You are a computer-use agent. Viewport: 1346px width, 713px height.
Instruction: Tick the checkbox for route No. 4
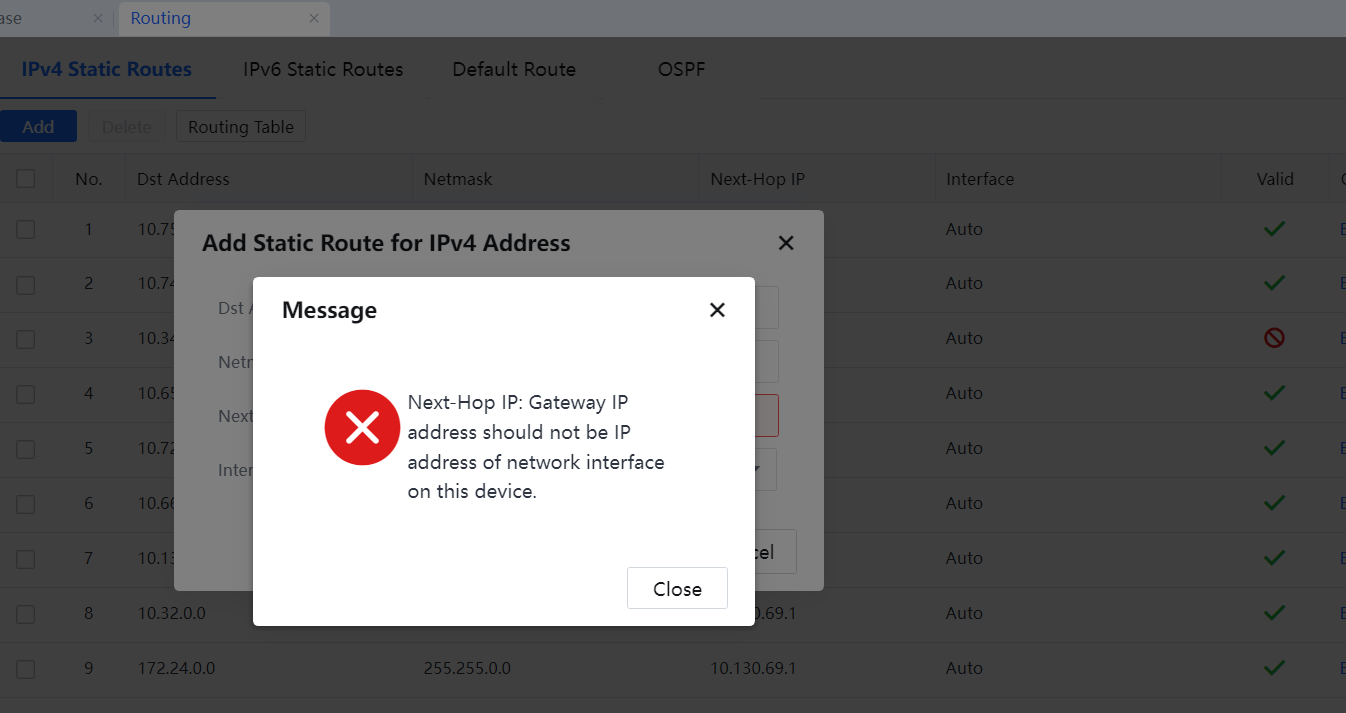point(26,394)
